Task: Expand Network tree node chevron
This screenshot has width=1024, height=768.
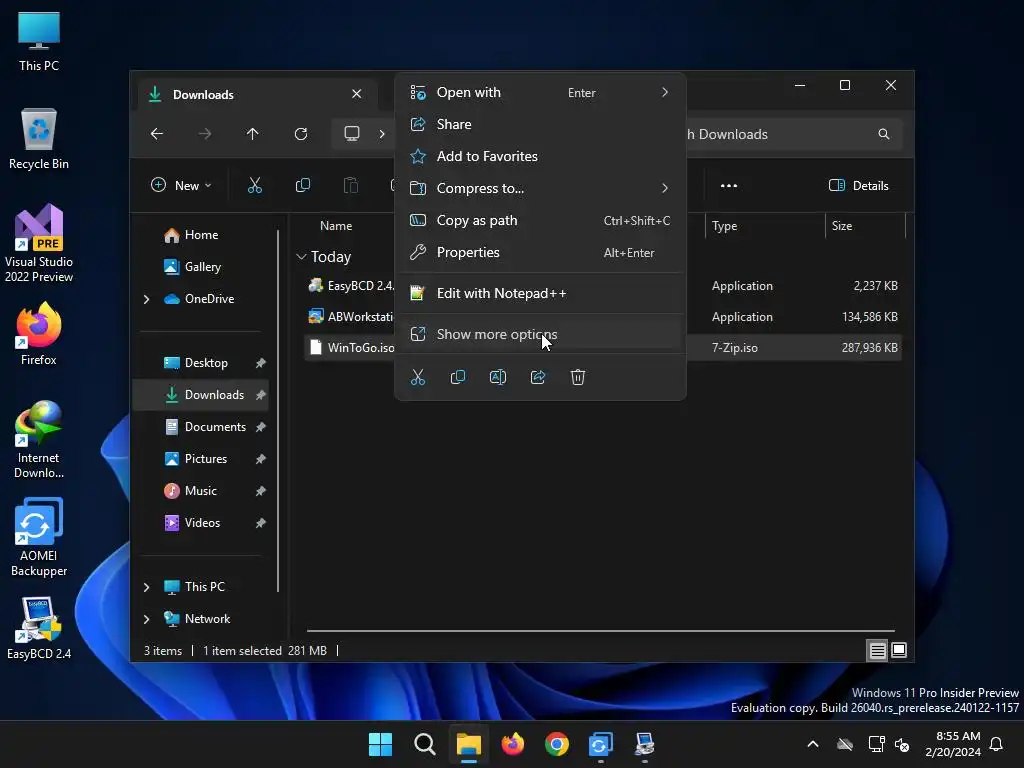Action: [146, 619]
